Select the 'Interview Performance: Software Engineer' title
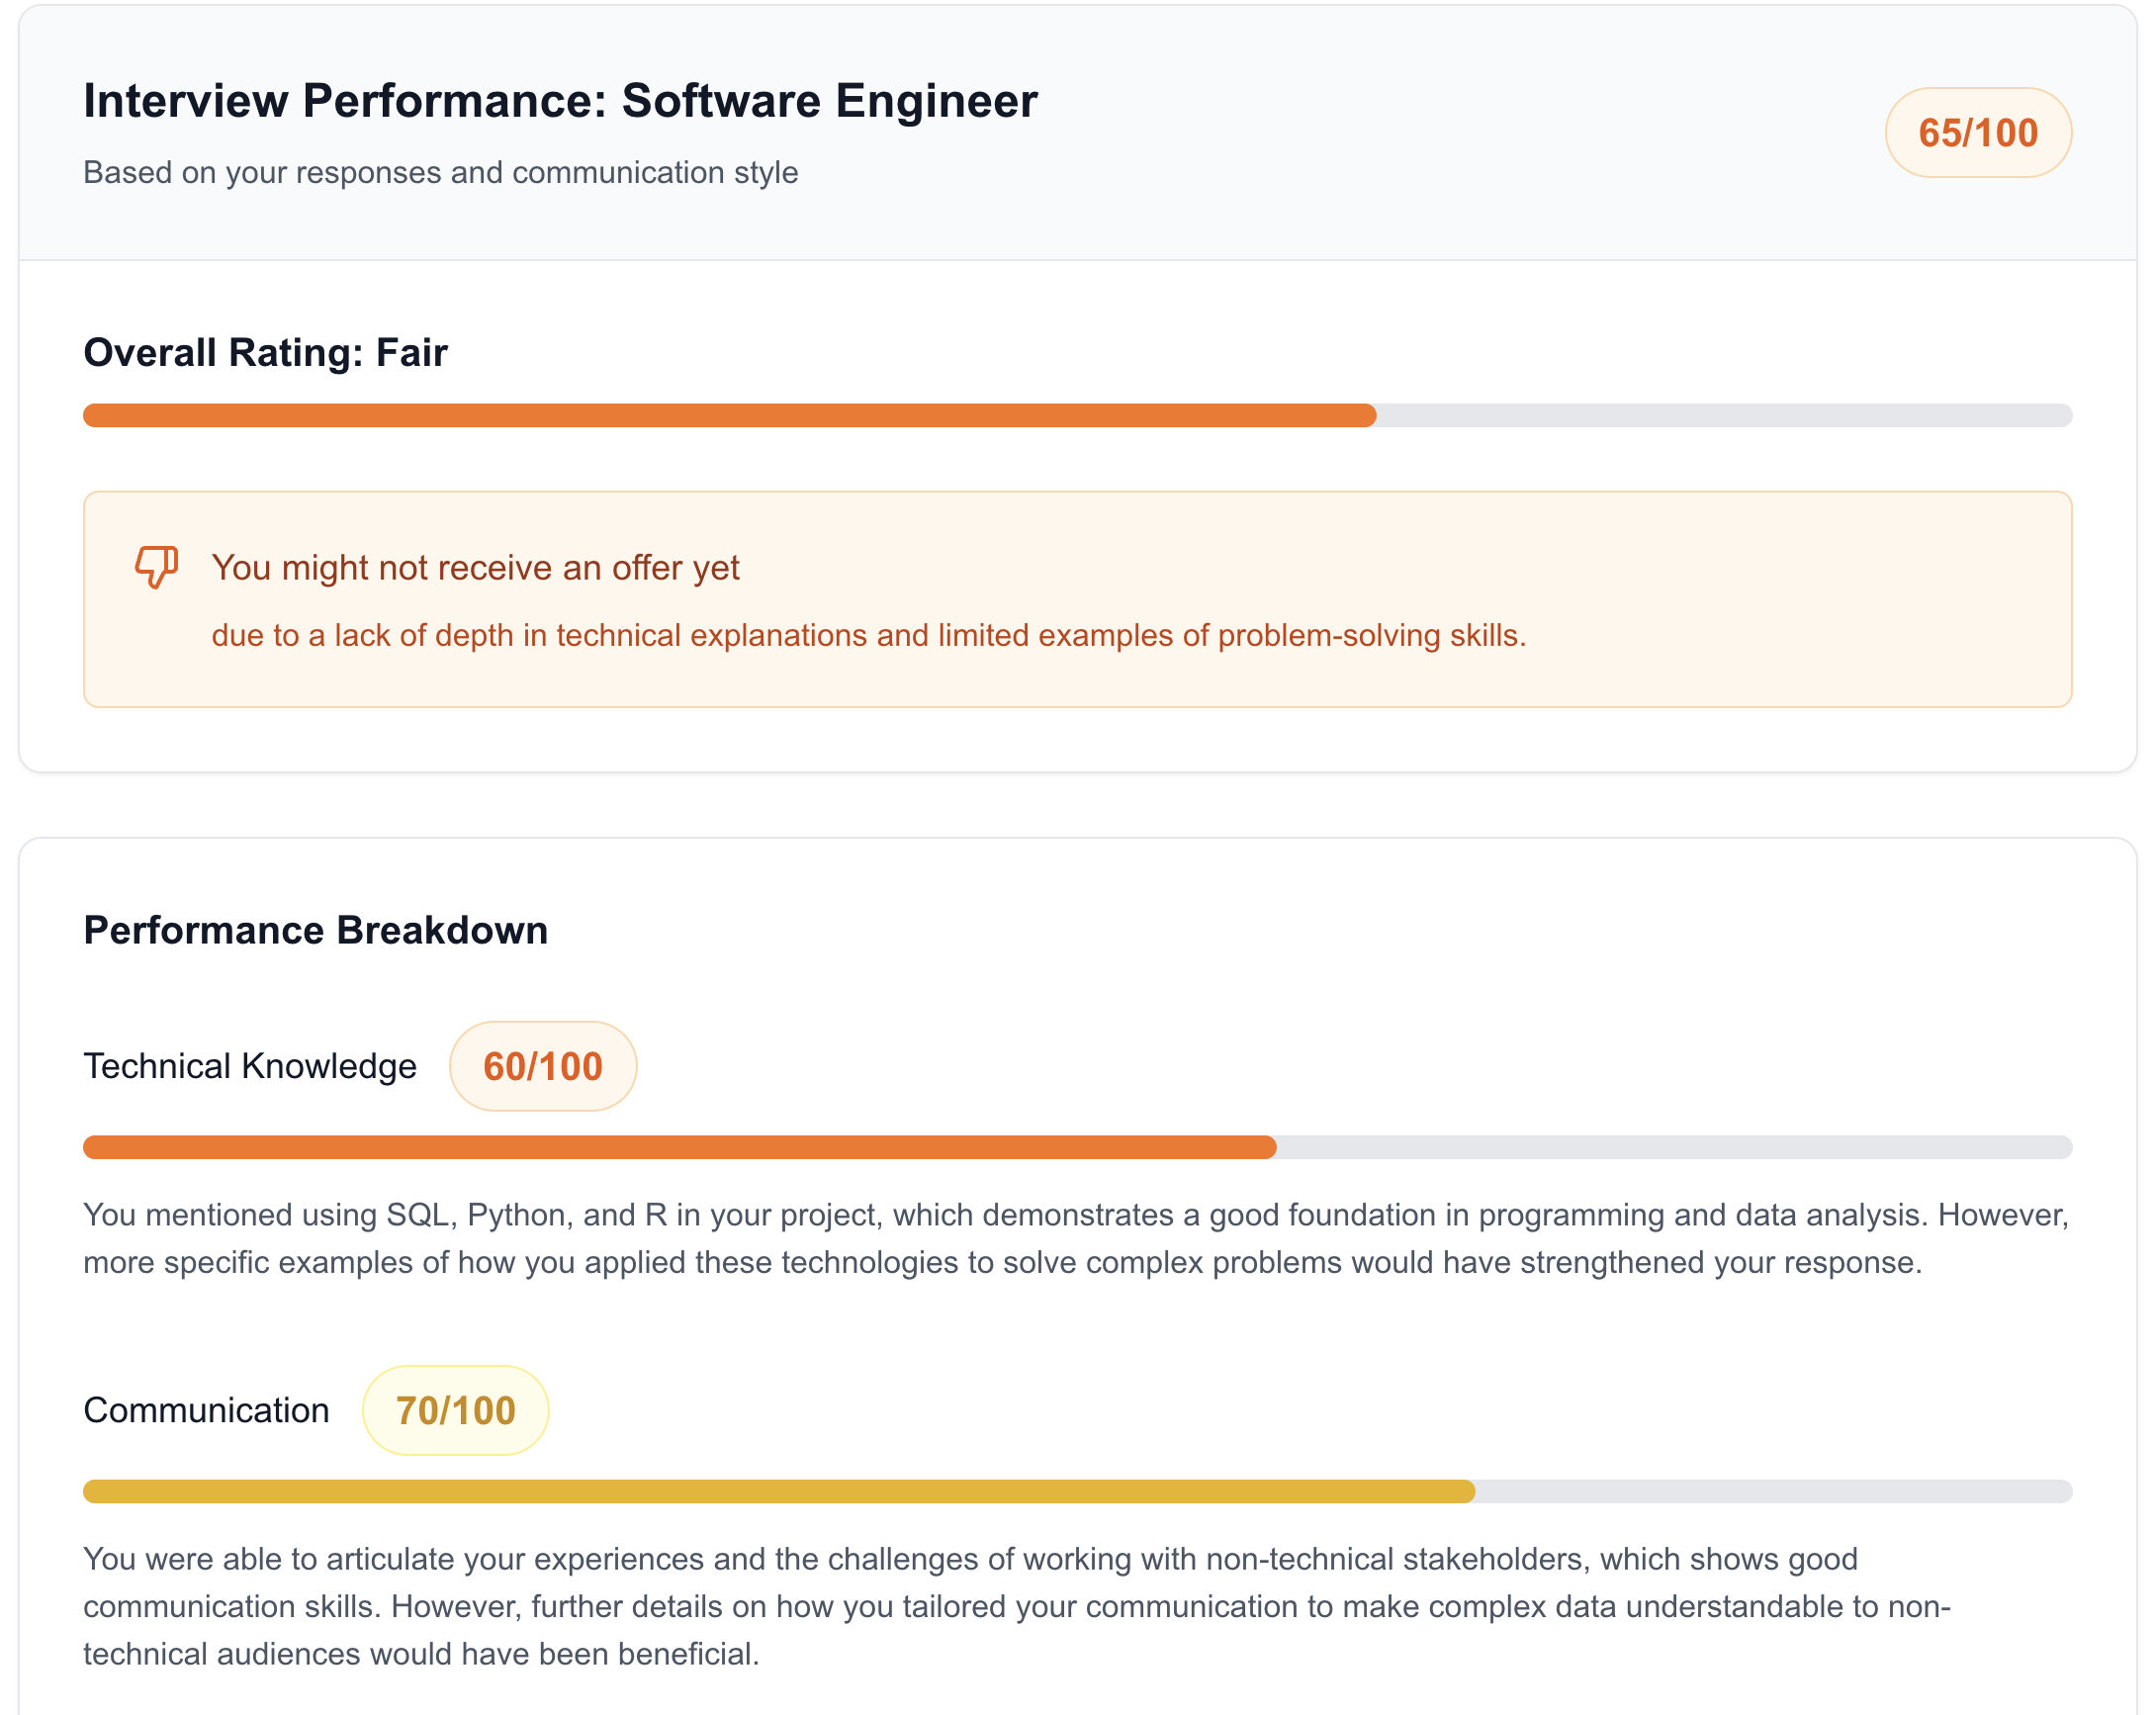2156x1715 pixels. click(x=560, y=101)
